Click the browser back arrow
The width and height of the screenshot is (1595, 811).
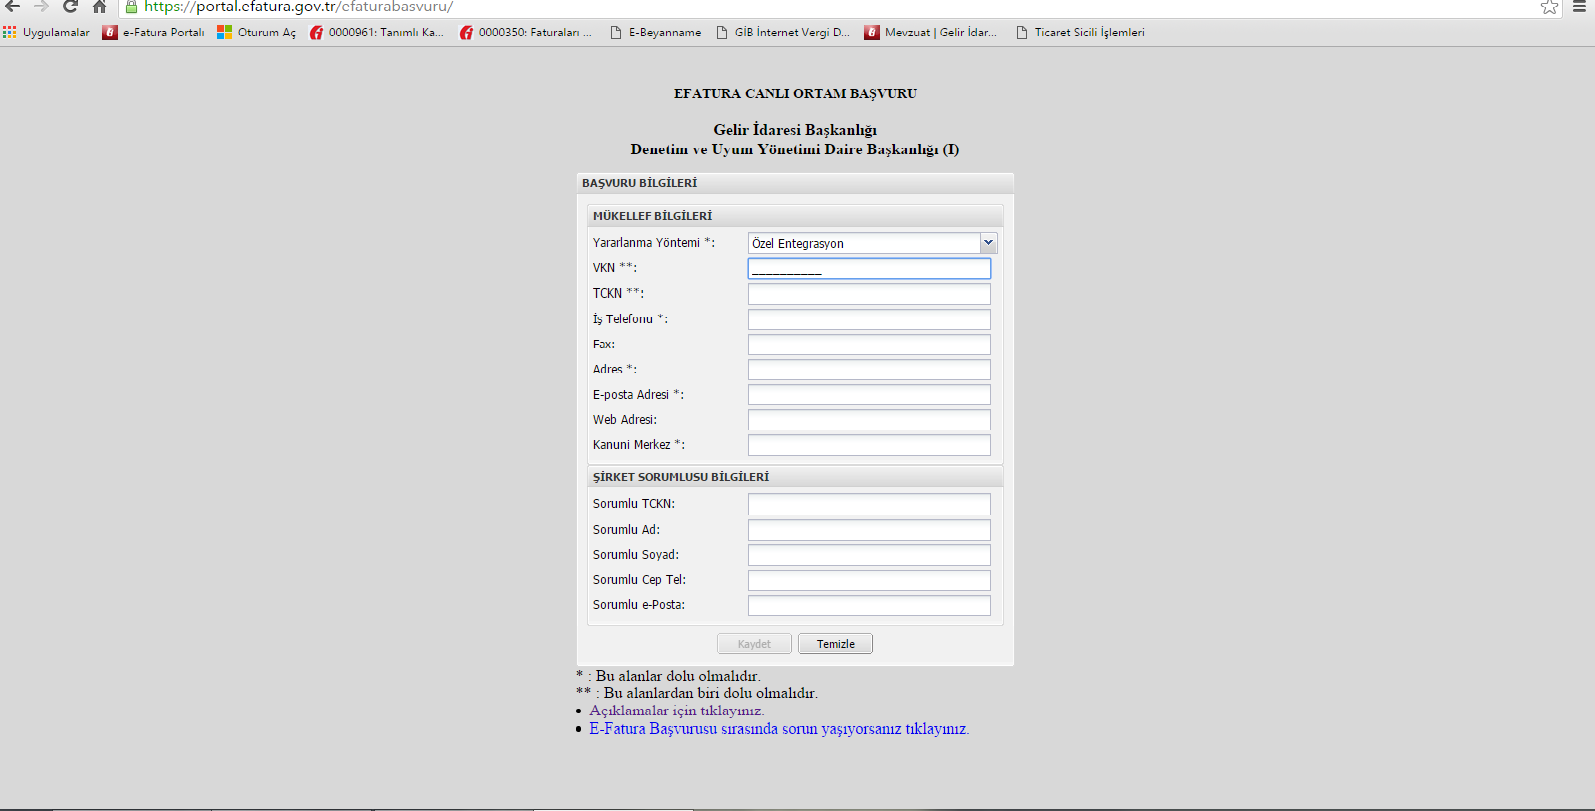[13, 6]
